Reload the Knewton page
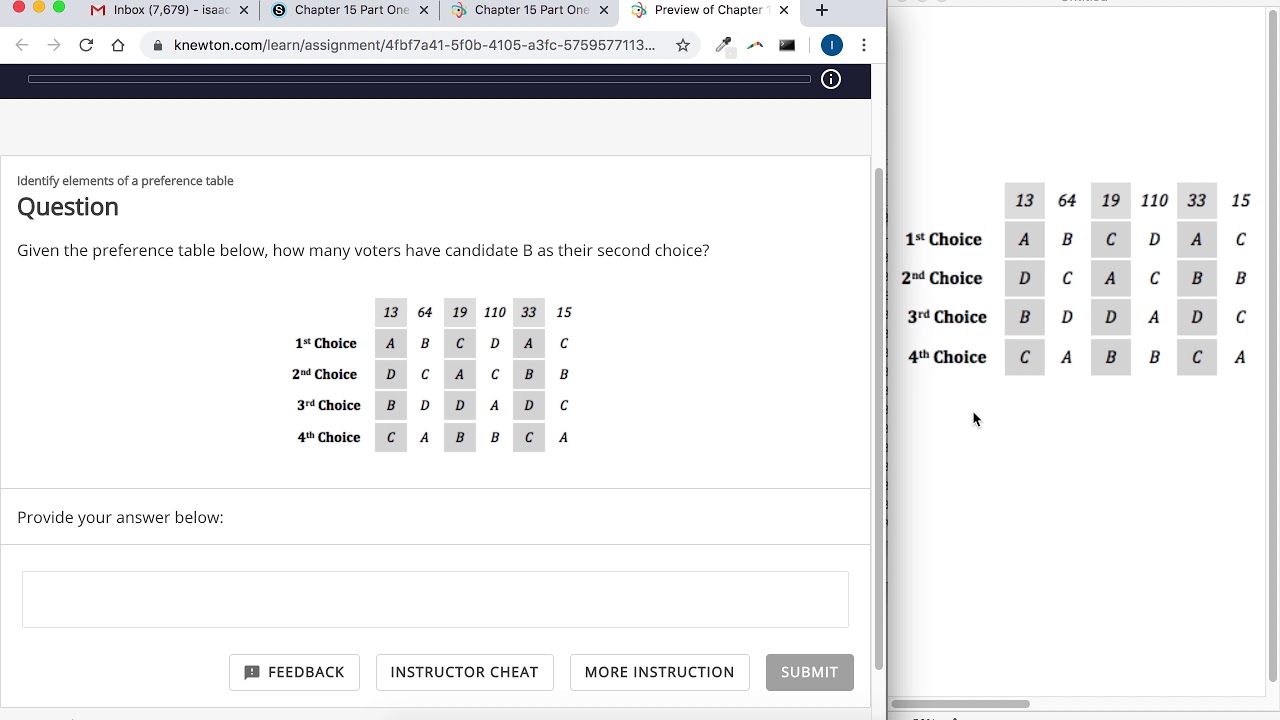This screenshot has height=720, width=1280. click(86, 45)
